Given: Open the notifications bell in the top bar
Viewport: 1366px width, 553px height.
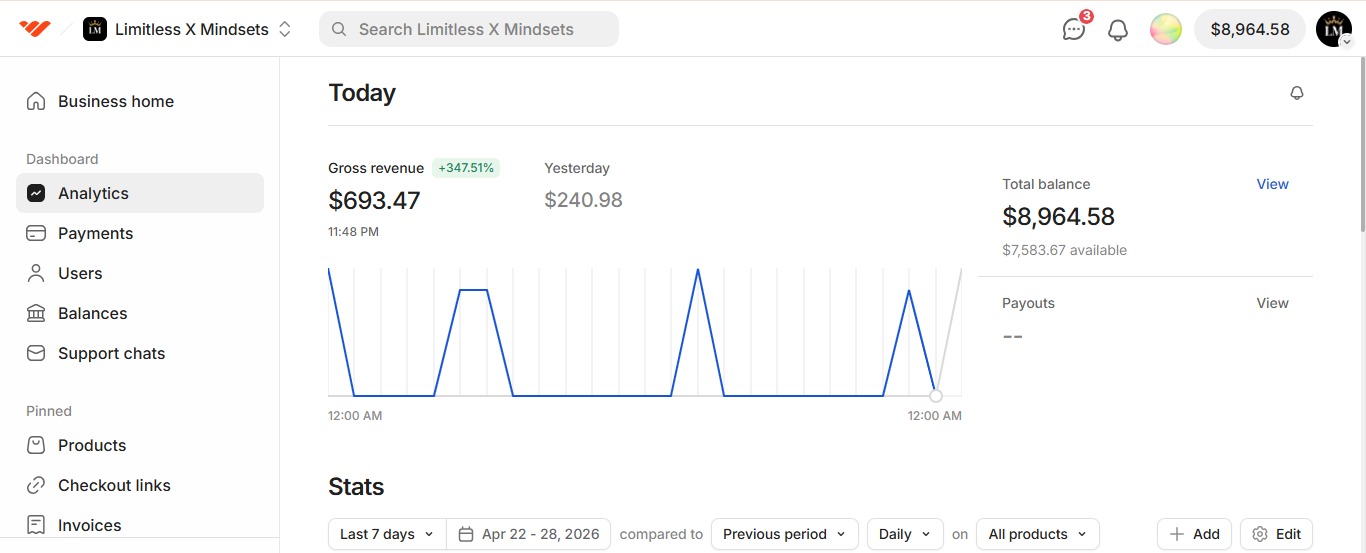Looking at the screenshot, I should coord(1118,30).
